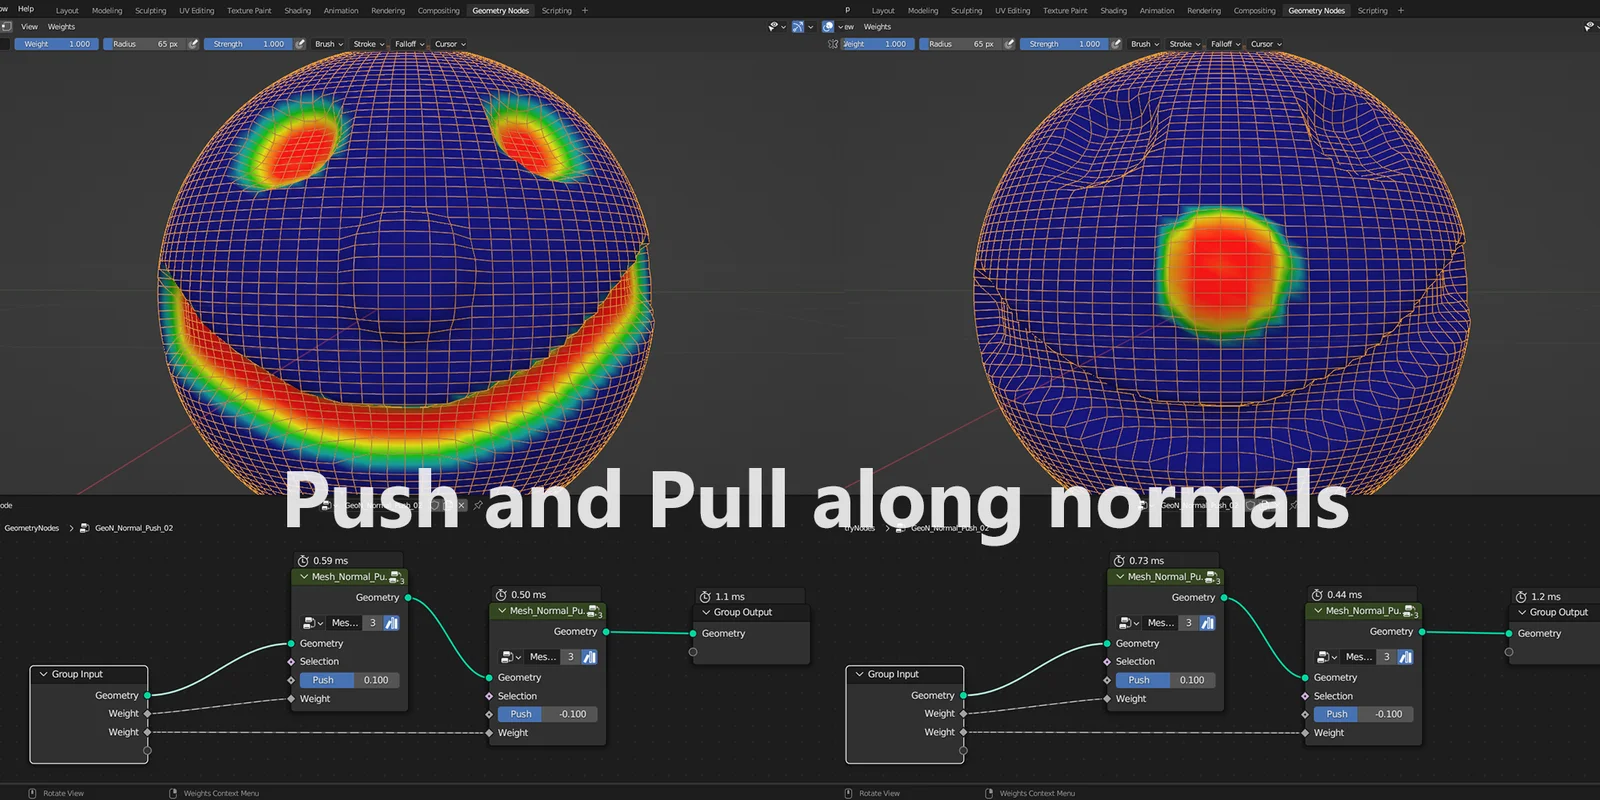Open the Falloff dropdown in right window
Image resolution: width=1600 pixels, height=800 pixels.
(1225, 44)
